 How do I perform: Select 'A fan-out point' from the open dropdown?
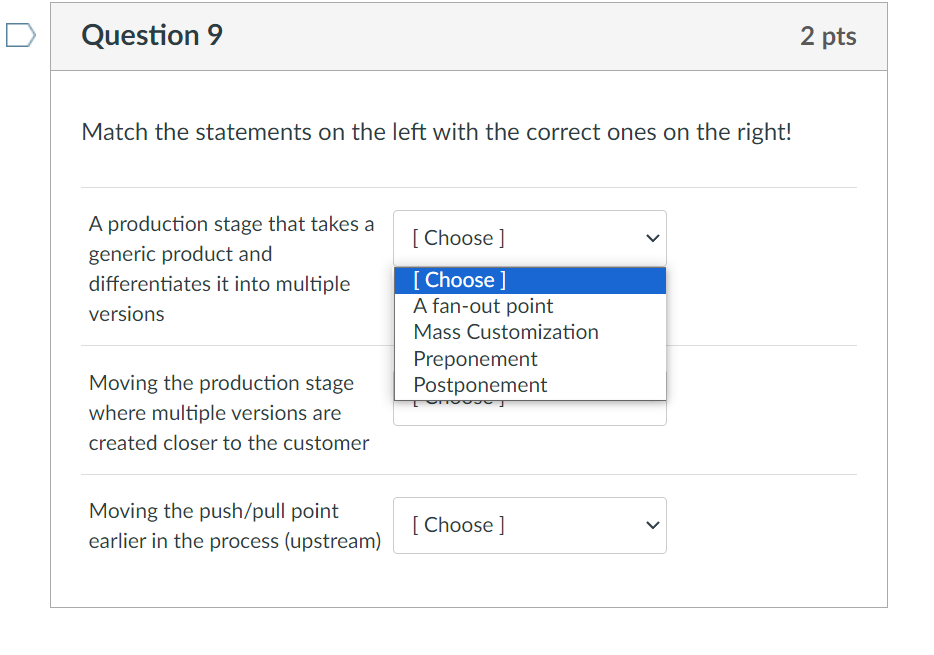(x=483, y=306)
